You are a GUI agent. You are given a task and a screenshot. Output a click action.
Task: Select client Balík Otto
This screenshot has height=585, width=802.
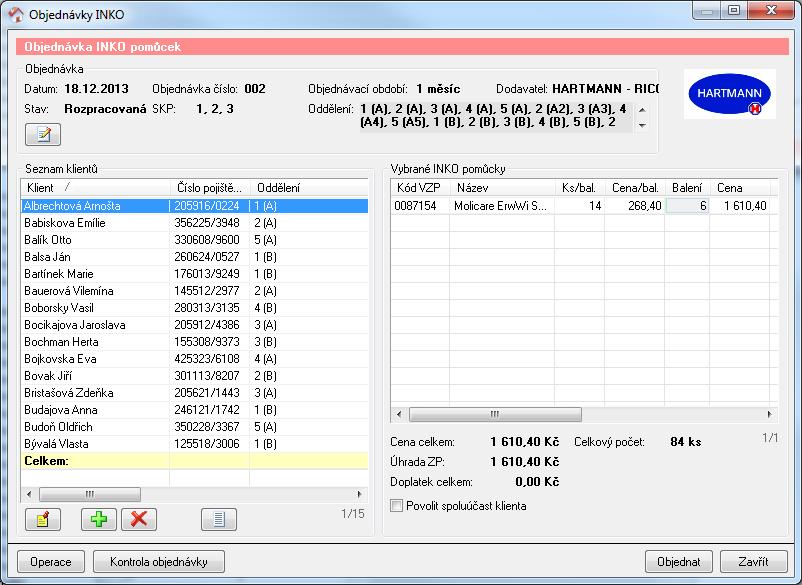pos(194,240)
